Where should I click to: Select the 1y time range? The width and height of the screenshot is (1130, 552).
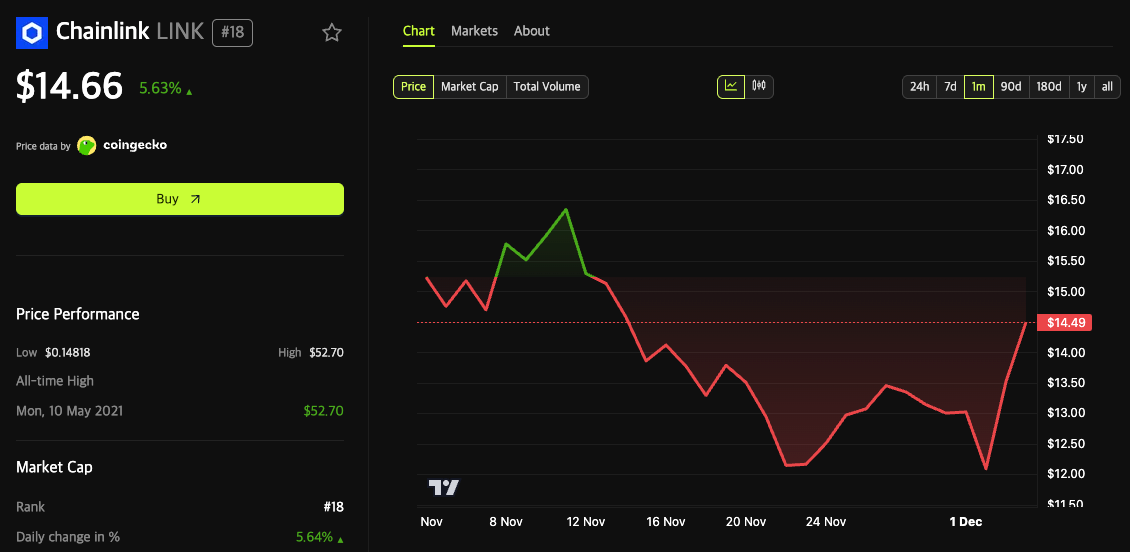1081,87
